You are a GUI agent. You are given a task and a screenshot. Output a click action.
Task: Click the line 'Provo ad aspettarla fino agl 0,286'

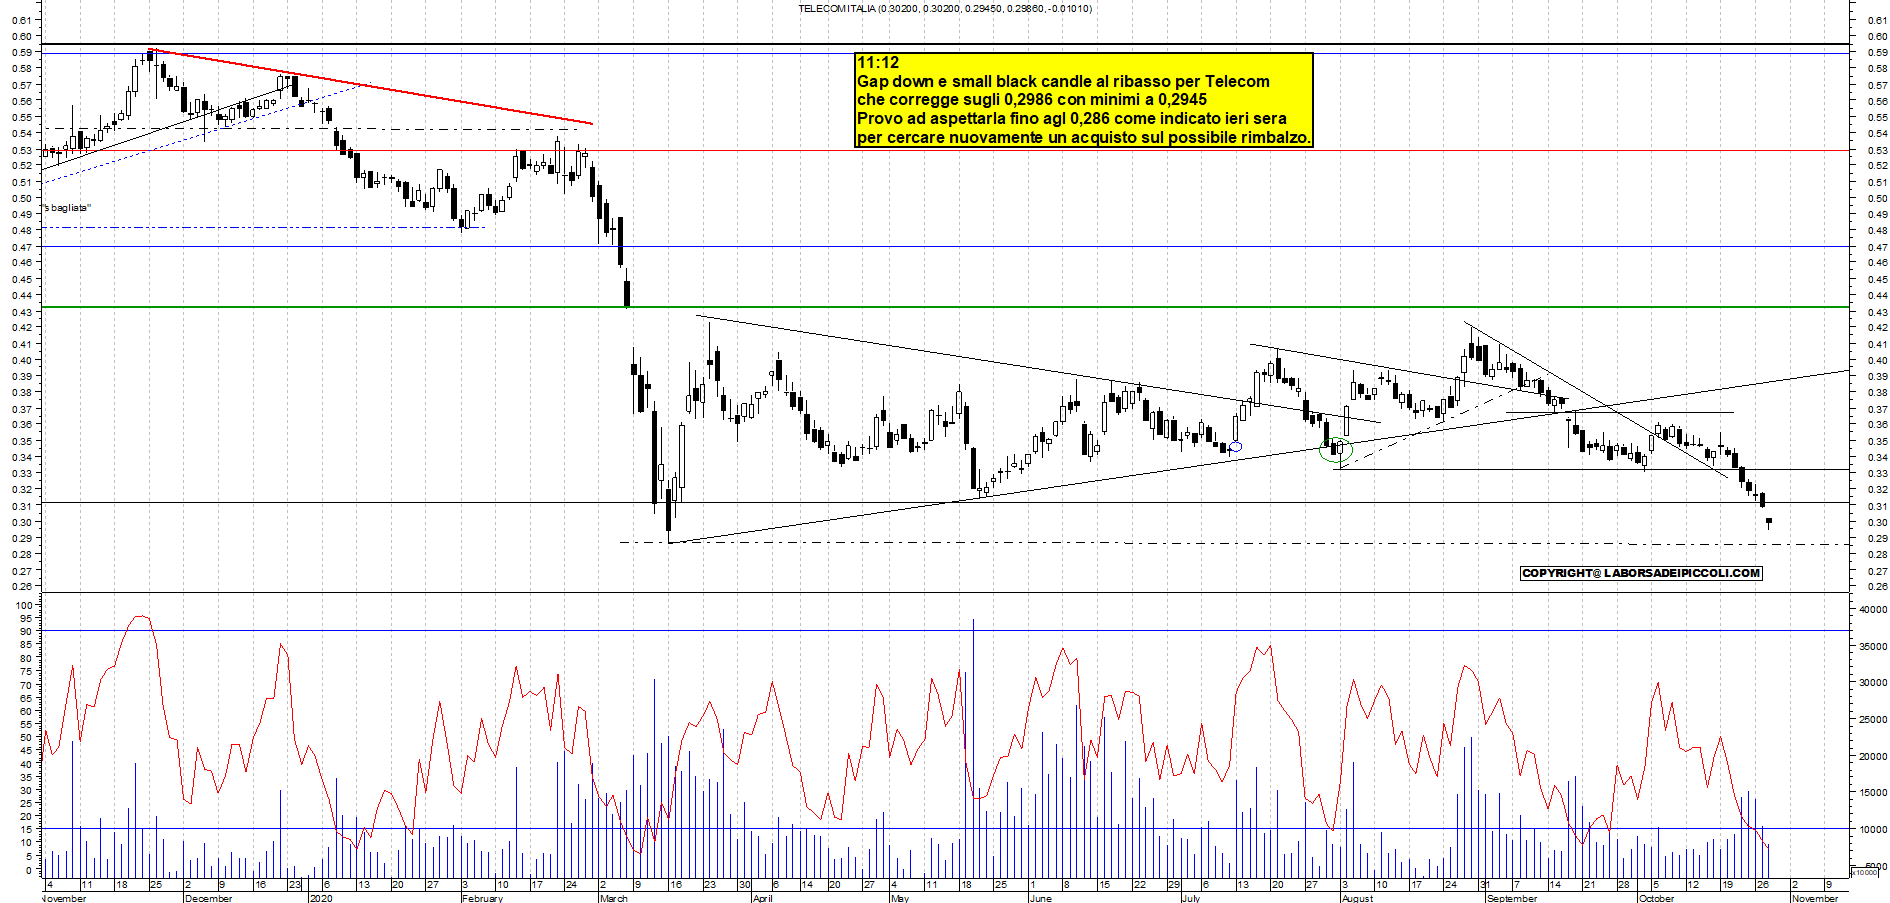click(1072, 118)
